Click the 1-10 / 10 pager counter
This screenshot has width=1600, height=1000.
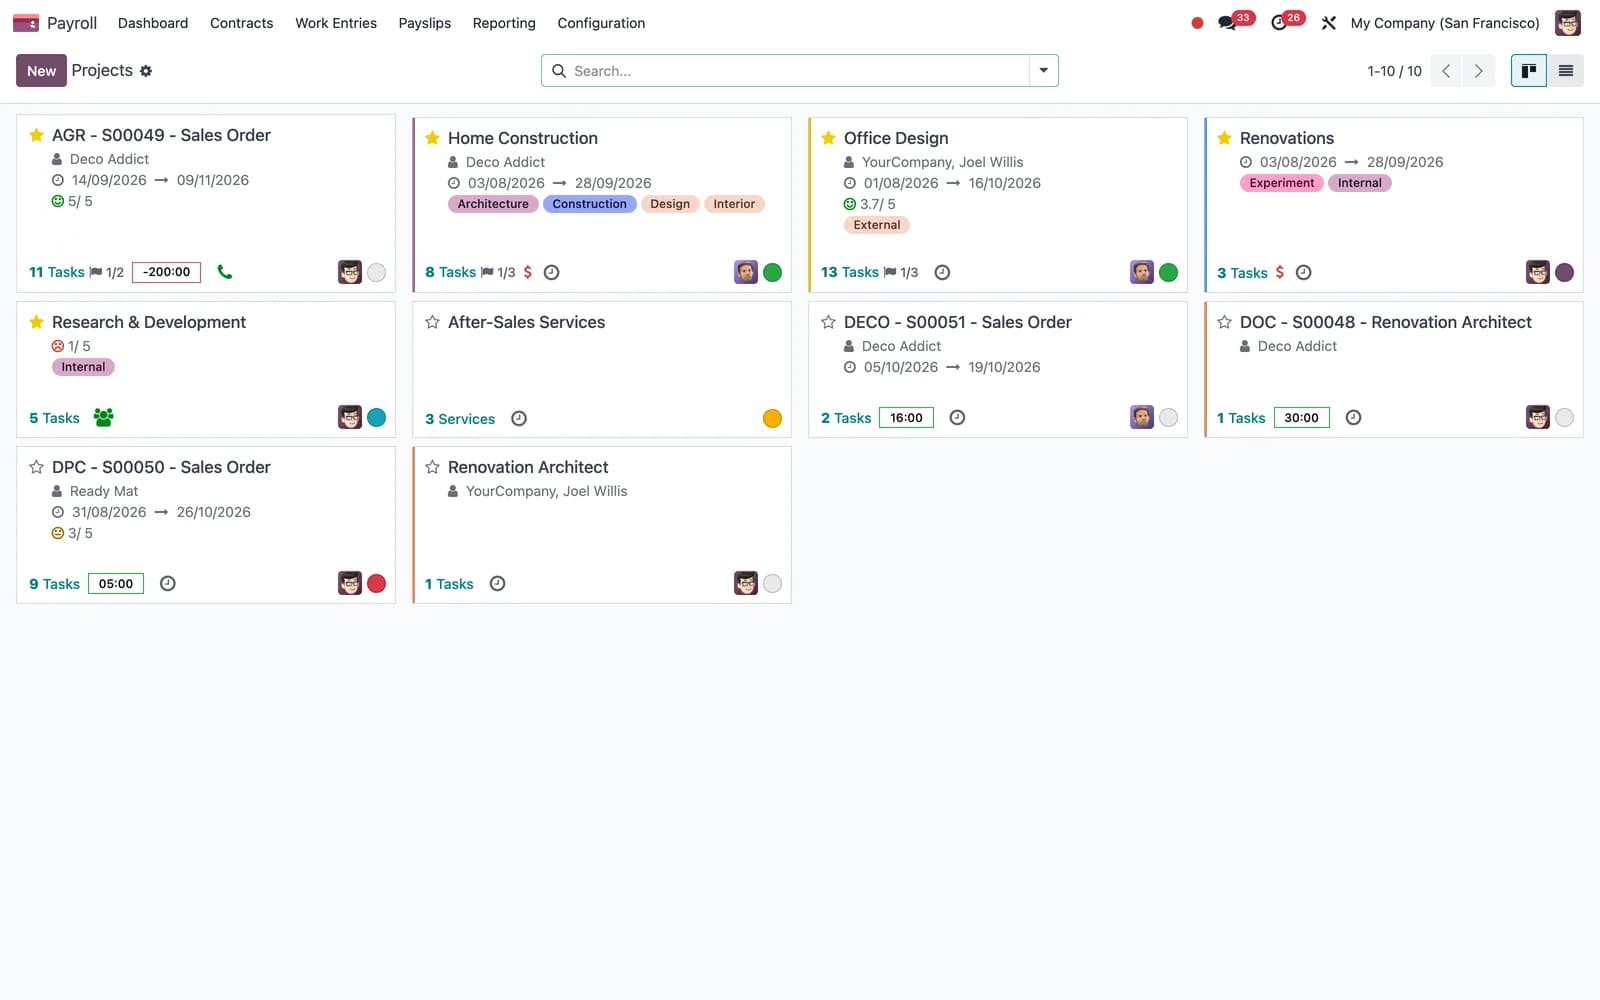pyautogui.click(x=1394, y=71)
